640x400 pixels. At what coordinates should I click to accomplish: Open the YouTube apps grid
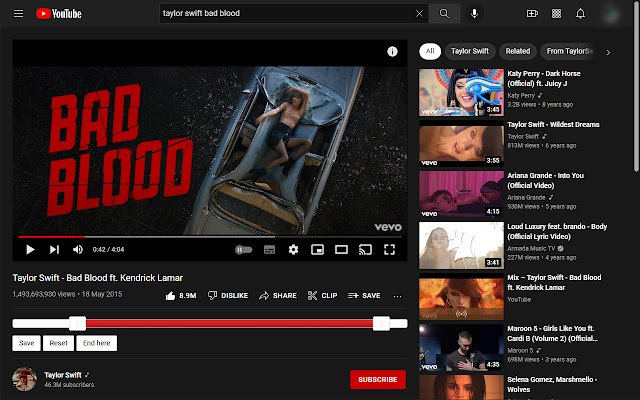point(556,13)
